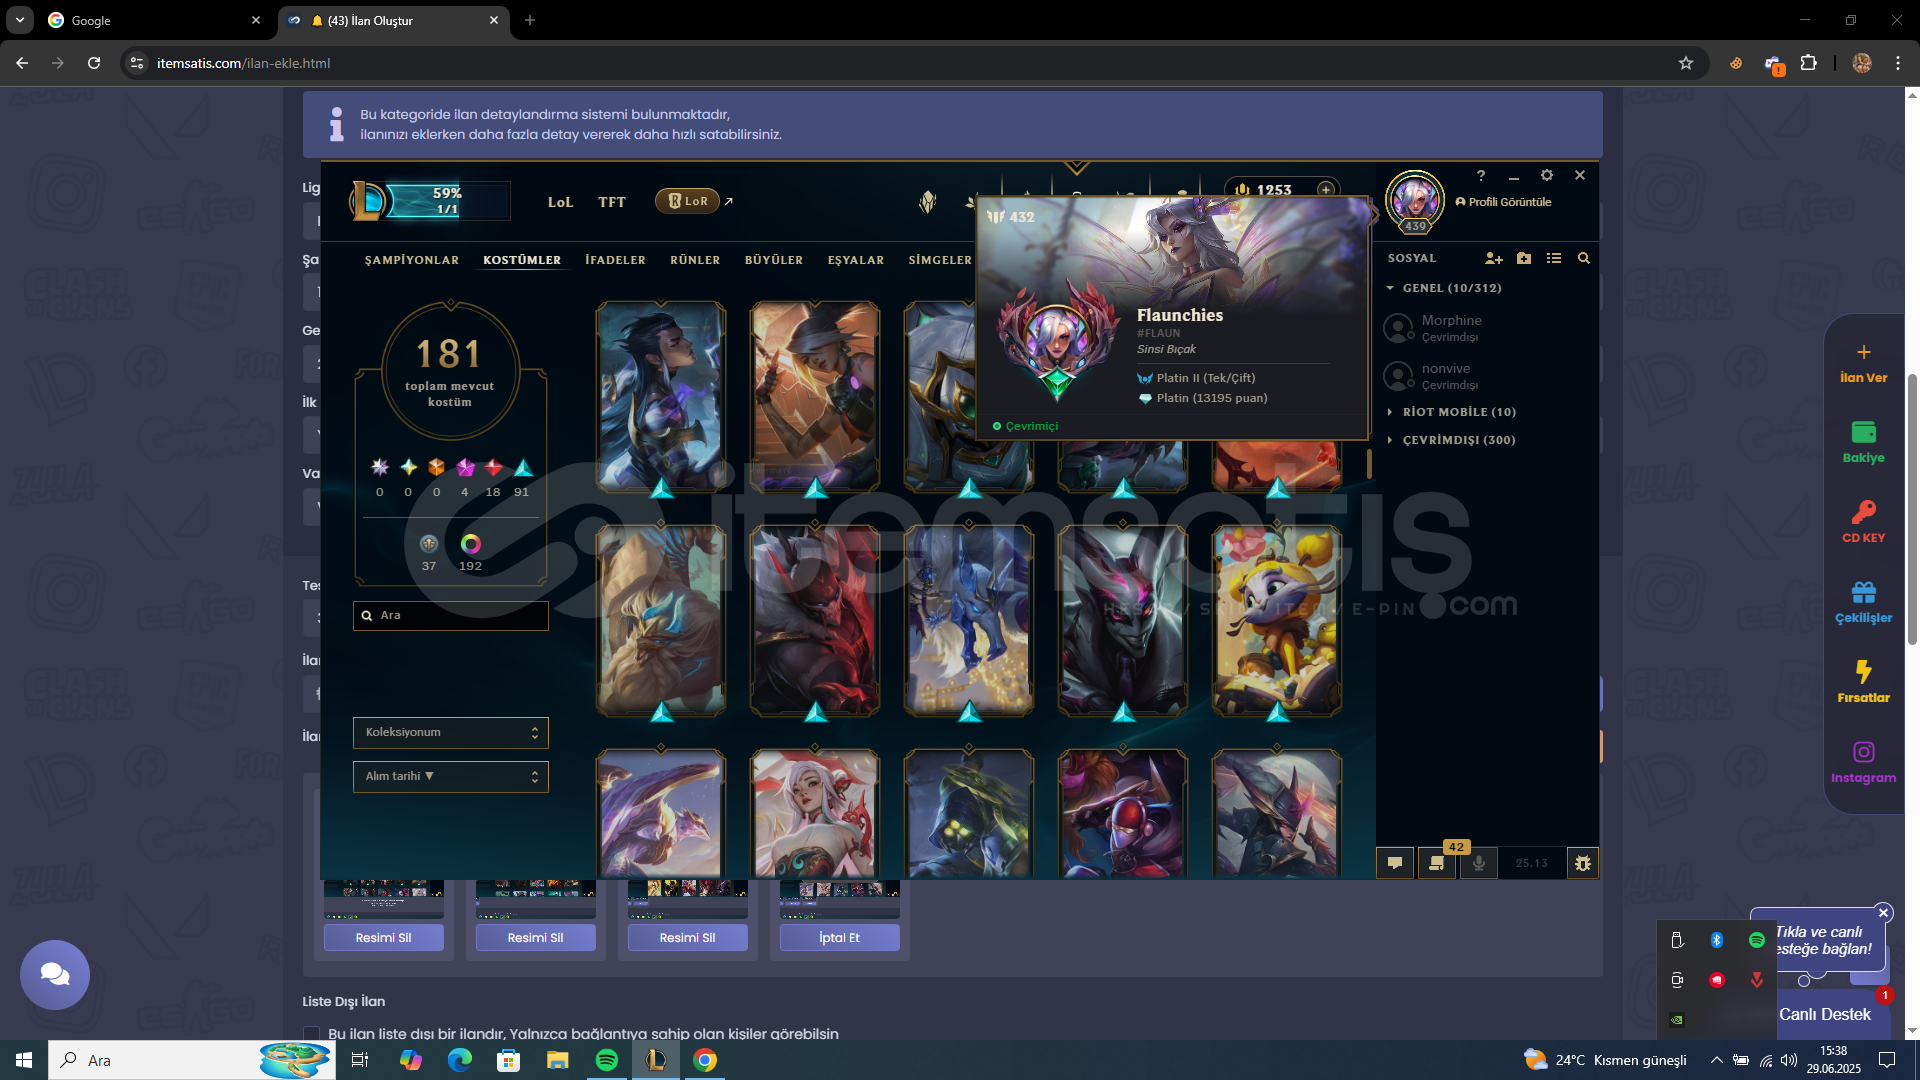This screenshot has width=1920, height=1080.
Task: Open the Spotify icon in the taskbar
Action: click(x=607, y=1060)
